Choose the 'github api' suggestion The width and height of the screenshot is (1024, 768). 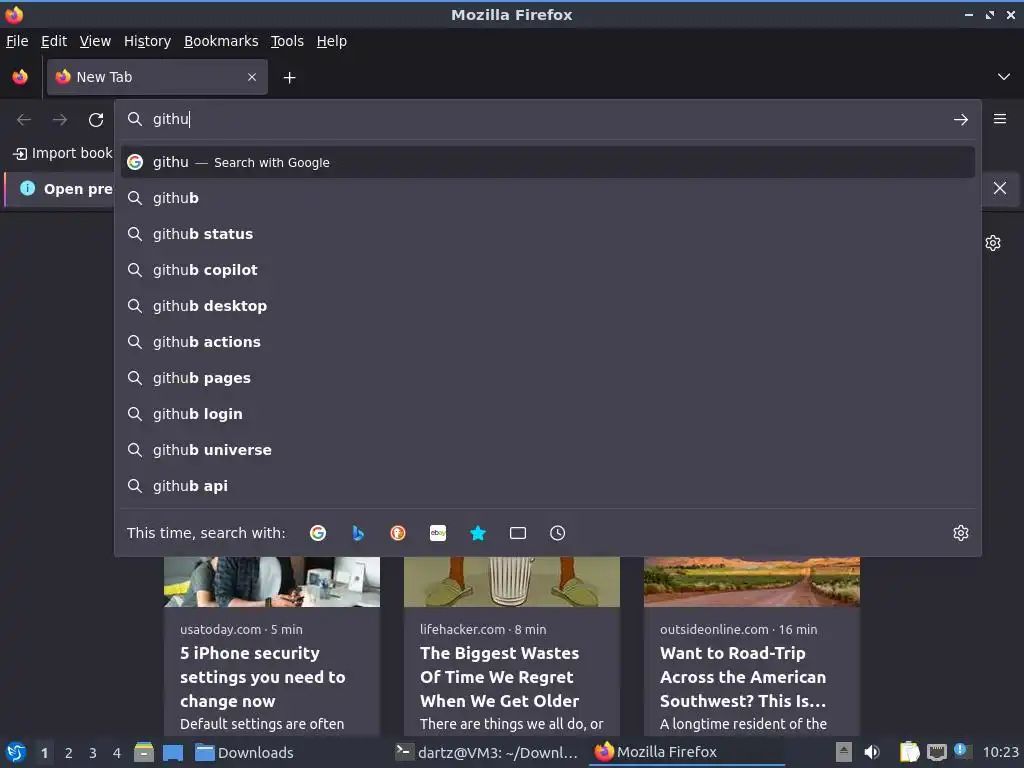547,486
